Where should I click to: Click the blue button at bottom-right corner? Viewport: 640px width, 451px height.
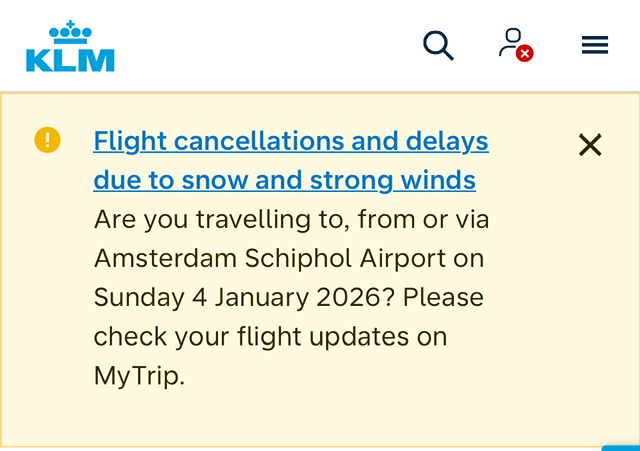622,447
